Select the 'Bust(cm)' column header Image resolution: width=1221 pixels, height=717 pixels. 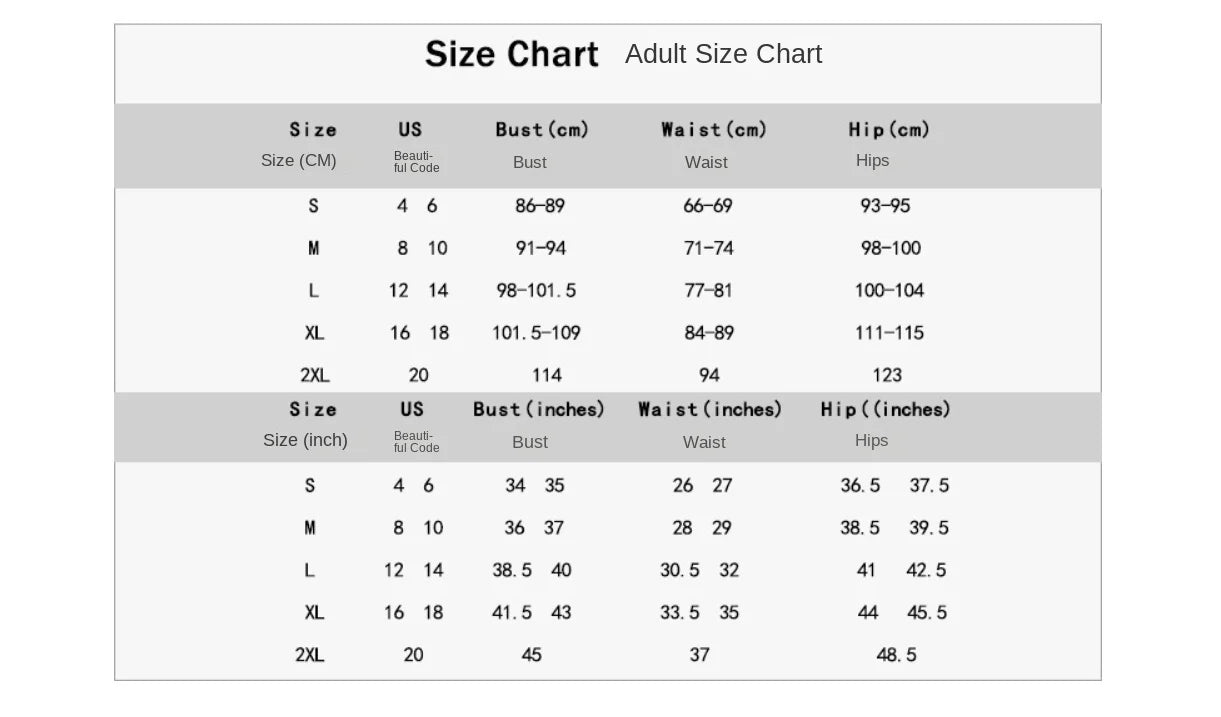(x=542, y=130)
